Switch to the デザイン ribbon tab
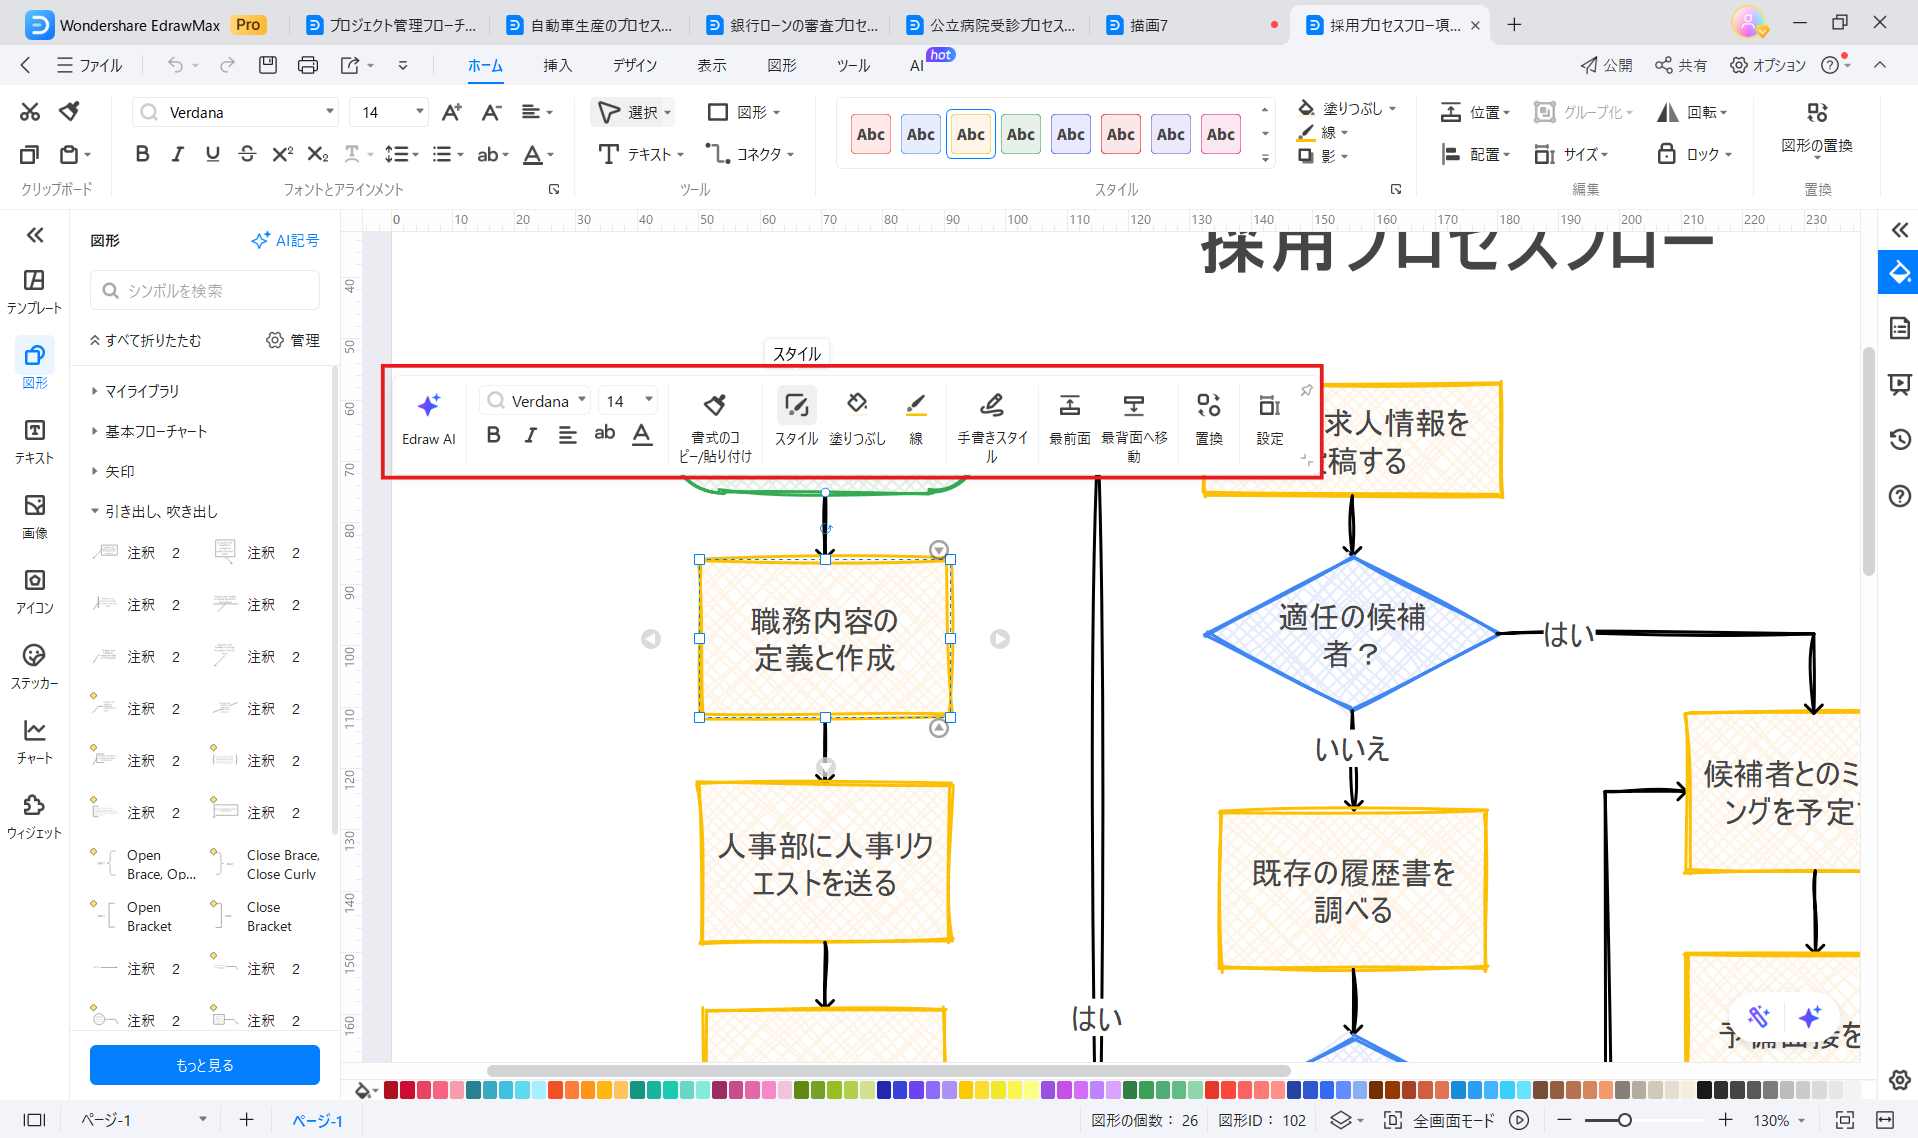1918x1138 pixels. (x=635, y=65)
